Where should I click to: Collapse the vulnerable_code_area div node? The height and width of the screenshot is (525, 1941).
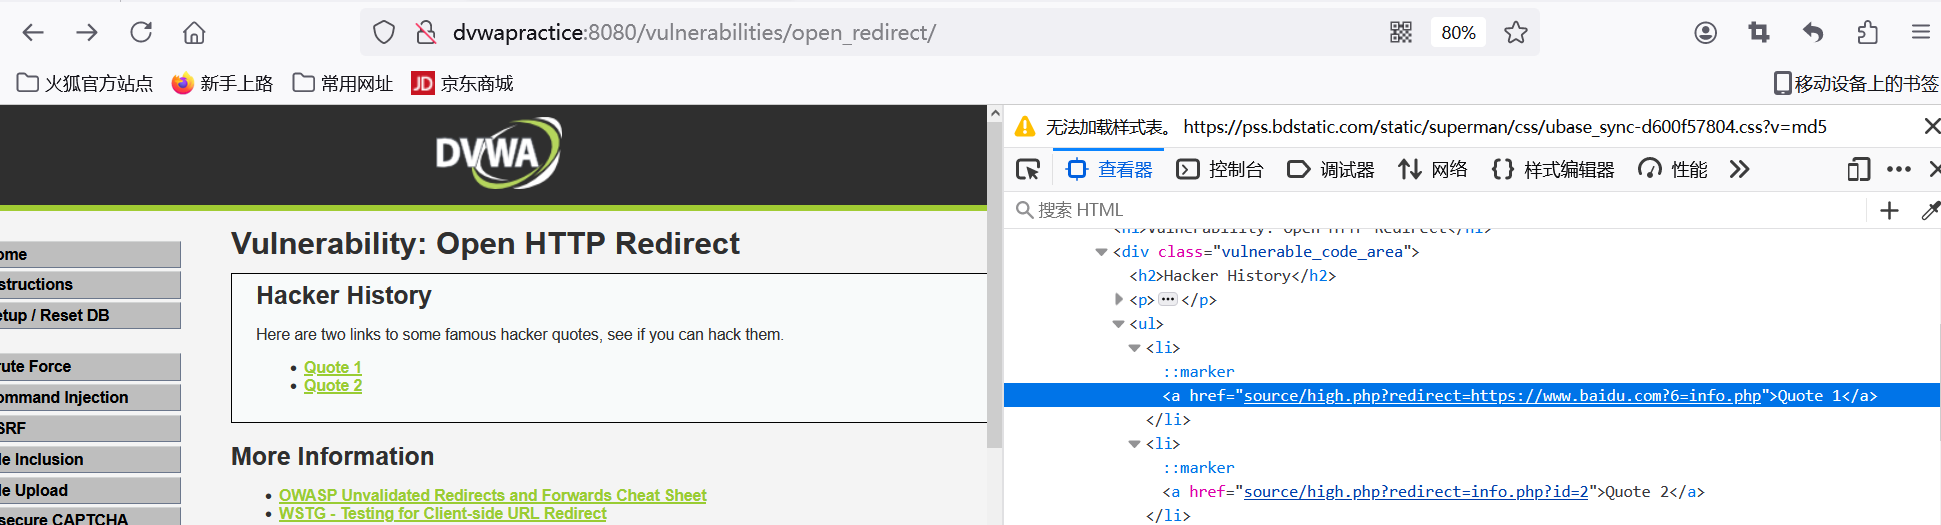[x=1101, y=252]
